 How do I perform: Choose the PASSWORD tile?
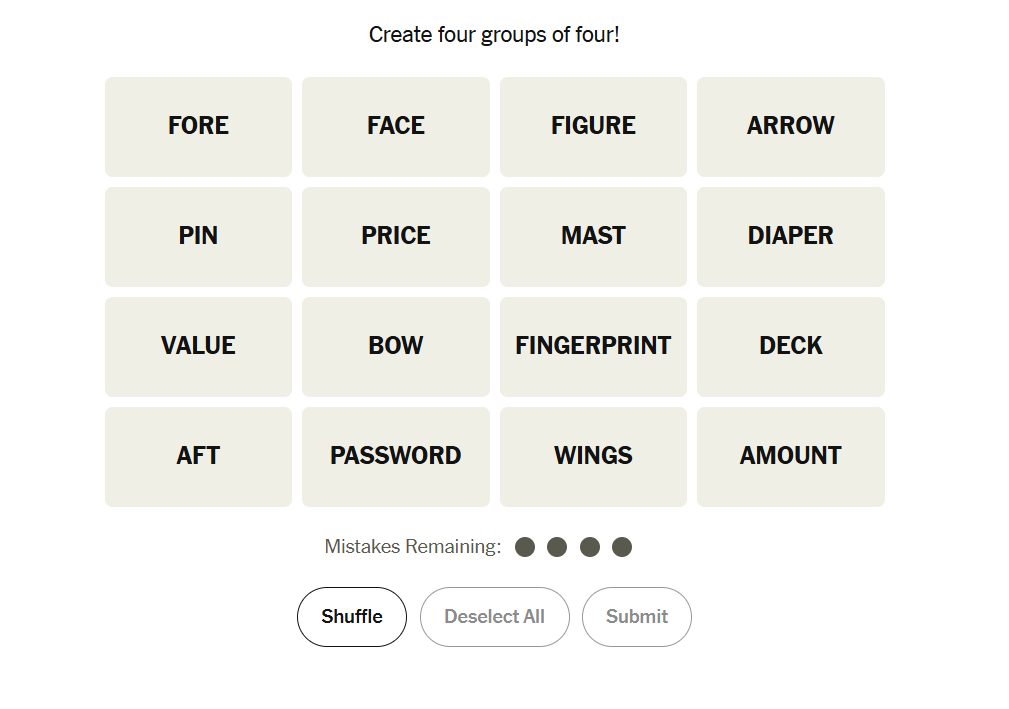[x=396, y=456]
